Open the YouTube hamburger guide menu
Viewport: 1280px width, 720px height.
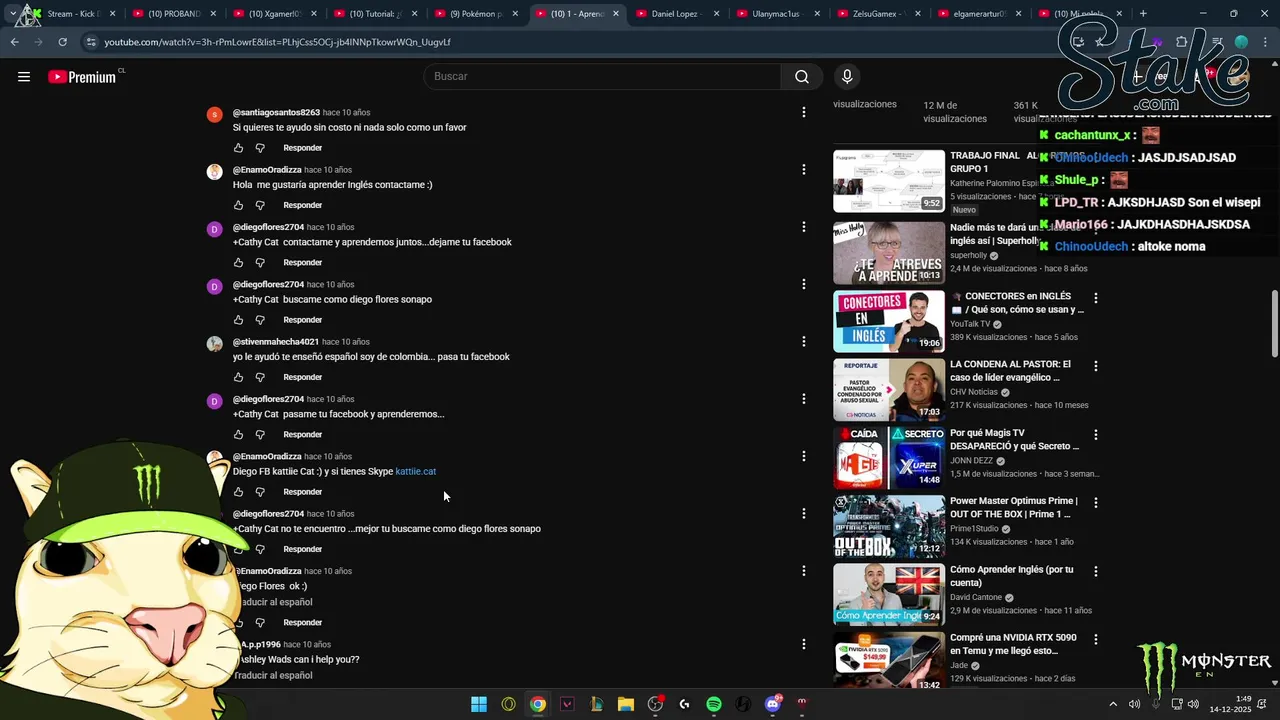tap(24, 77)
